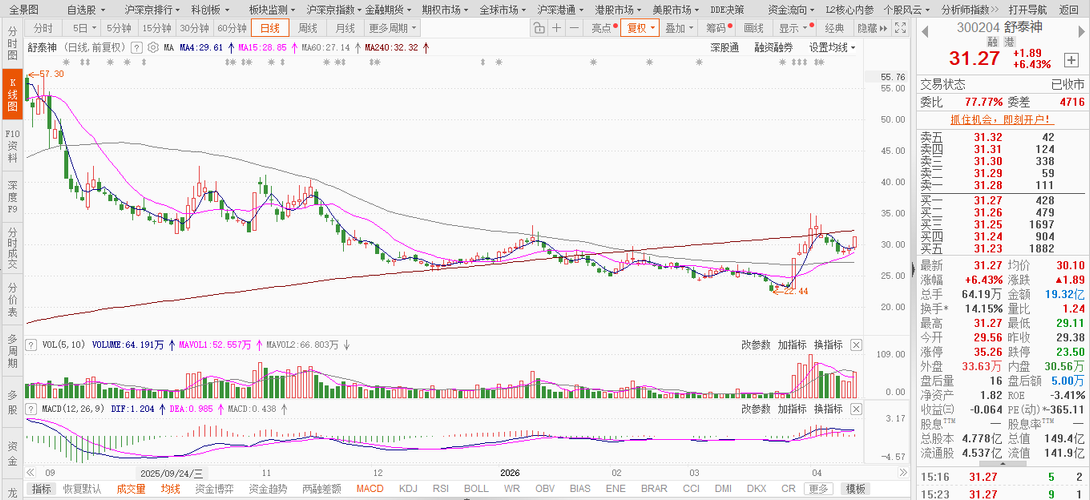Open the 板块监测 menu

pyautogui.click(x=272, y=10)
